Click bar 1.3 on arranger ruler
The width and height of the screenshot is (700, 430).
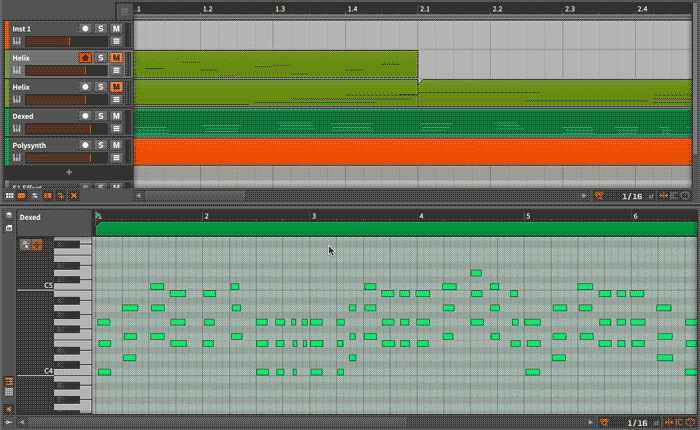pos(280,9)
